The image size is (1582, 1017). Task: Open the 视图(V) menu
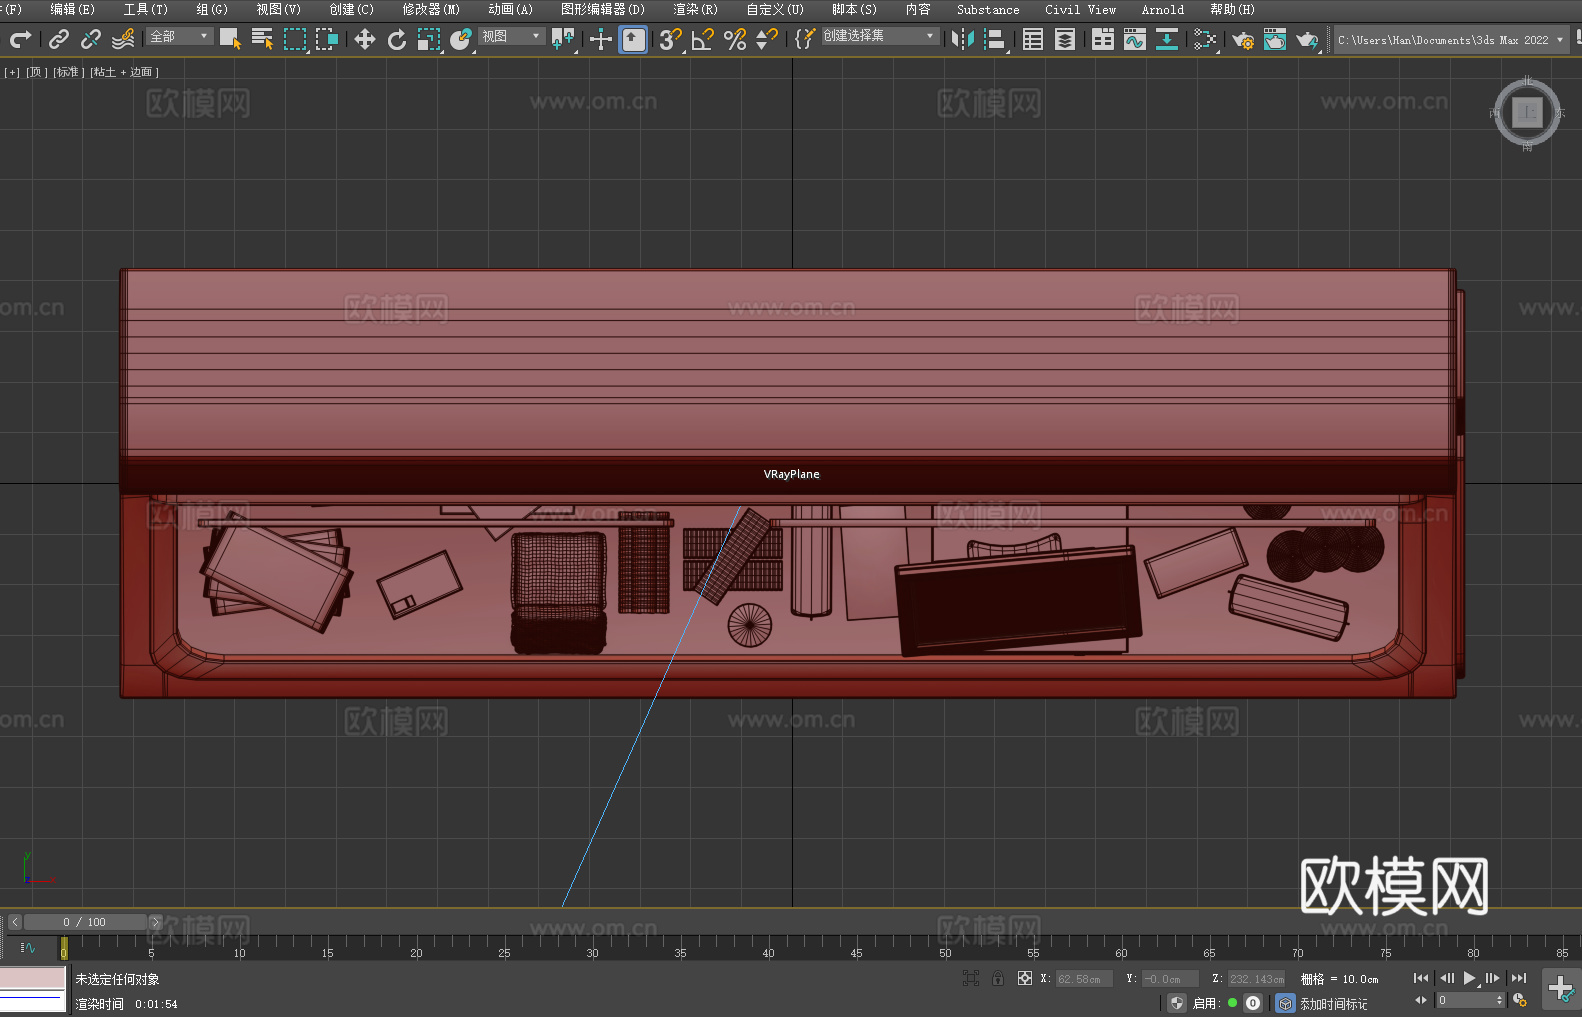(278, 9)
